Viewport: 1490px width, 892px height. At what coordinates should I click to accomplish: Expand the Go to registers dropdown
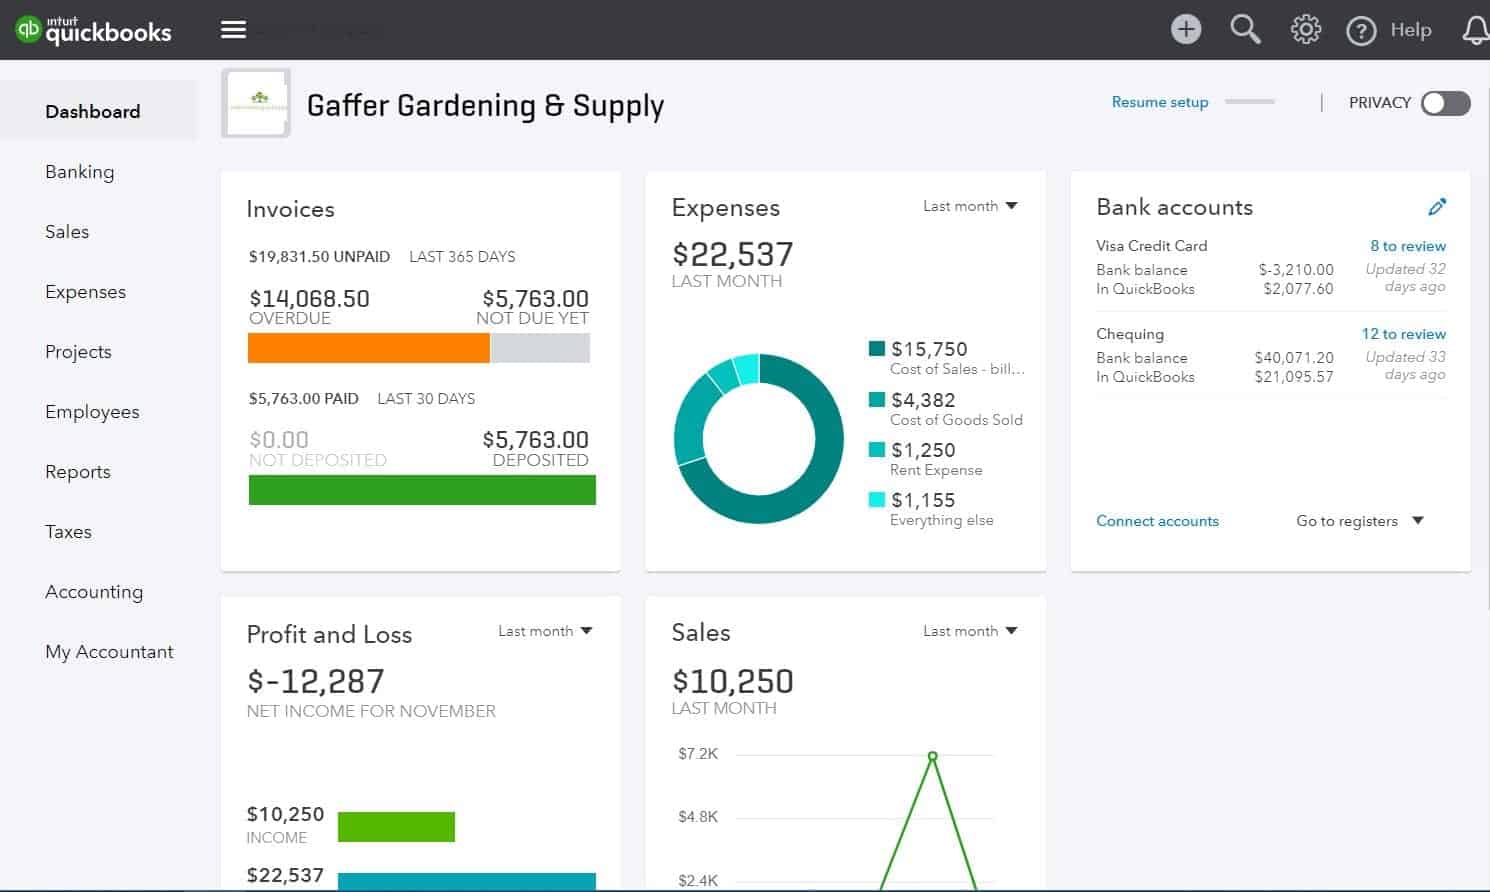click(x=1359, y=521)
